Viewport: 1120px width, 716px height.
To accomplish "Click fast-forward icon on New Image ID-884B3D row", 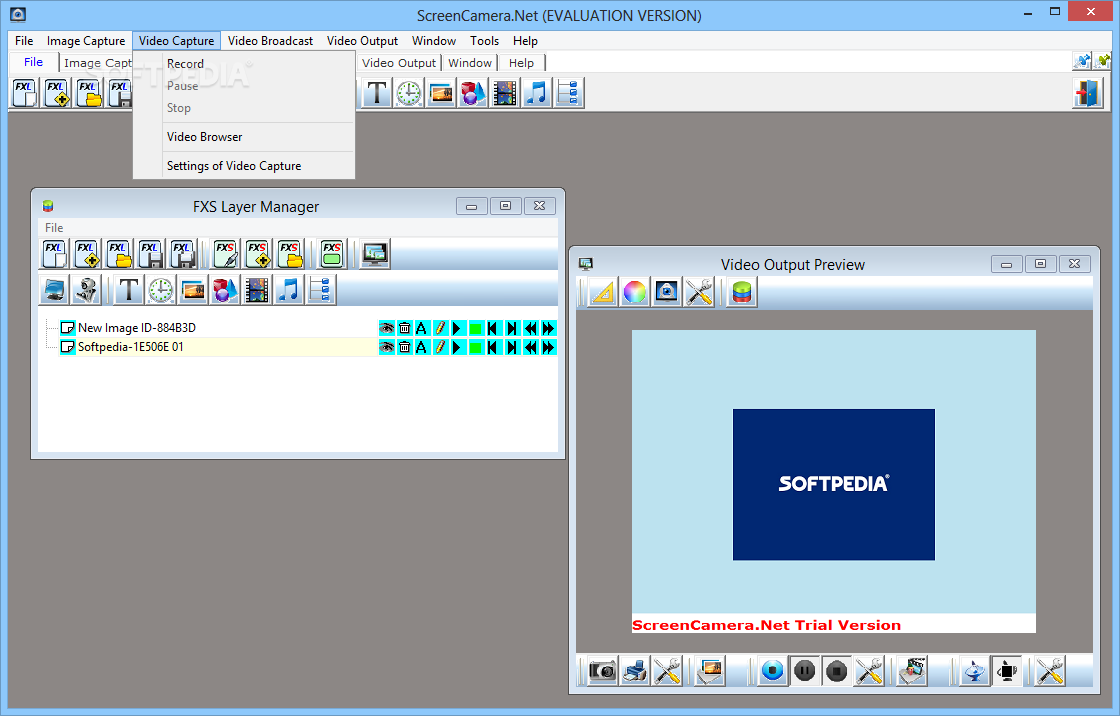I will pyautogui.click(x=548, y=328).
